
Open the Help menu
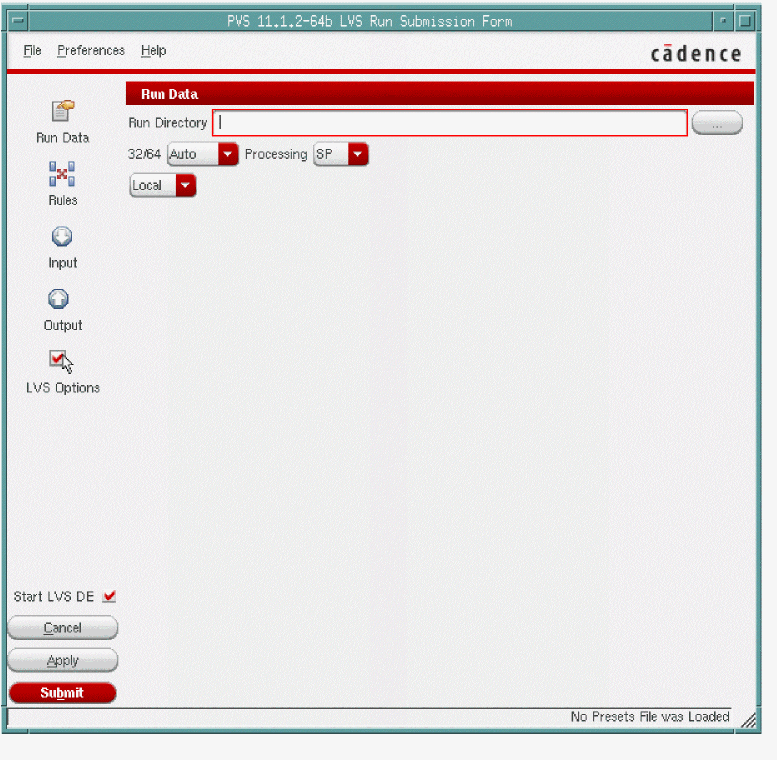coord(154,51)
